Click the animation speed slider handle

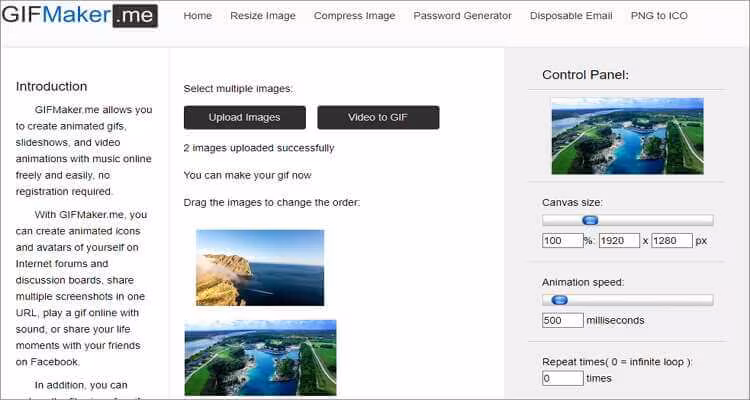(x=560, y=299)
